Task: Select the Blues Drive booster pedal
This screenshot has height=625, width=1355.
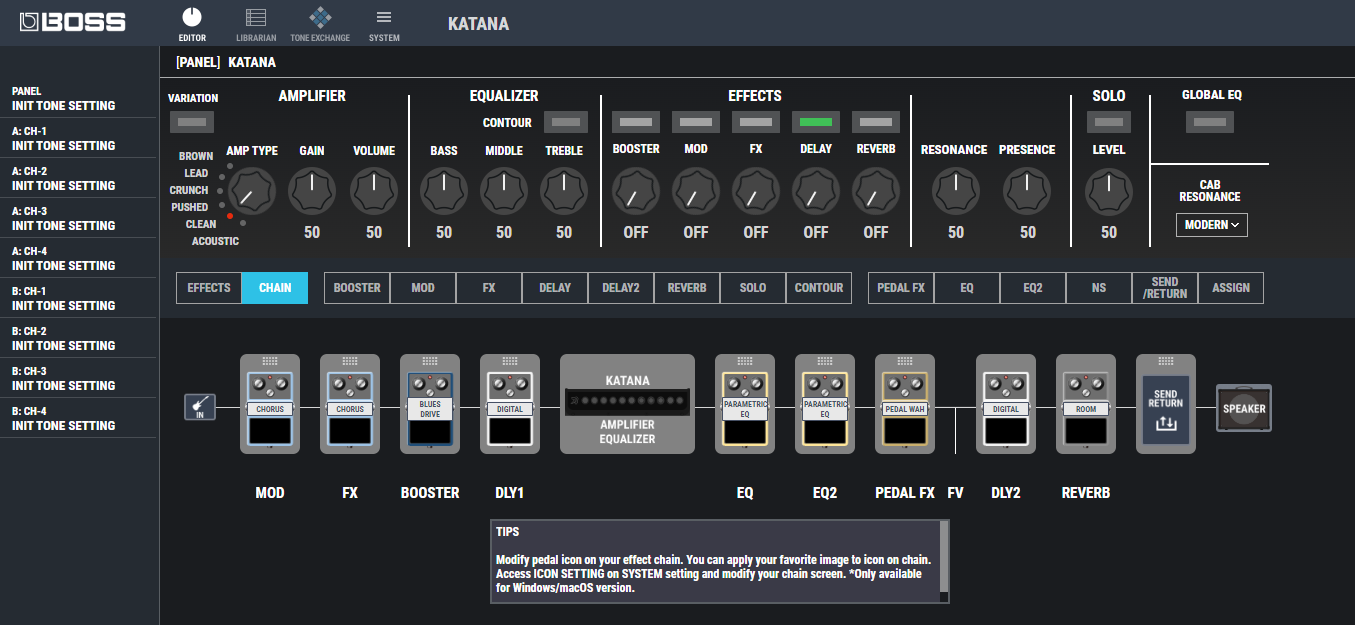Action: pos(430,404)
